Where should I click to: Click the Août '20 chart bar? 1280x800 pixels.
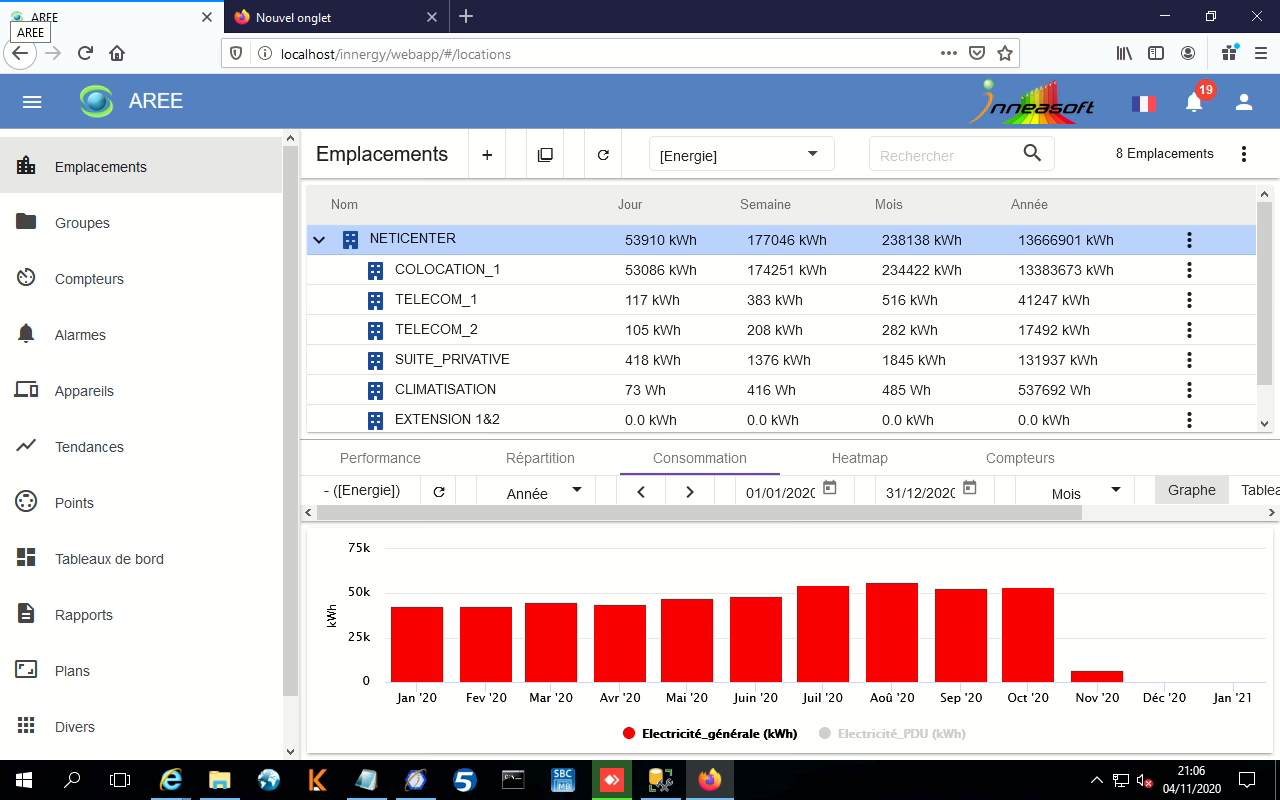(x=892, y=632)
